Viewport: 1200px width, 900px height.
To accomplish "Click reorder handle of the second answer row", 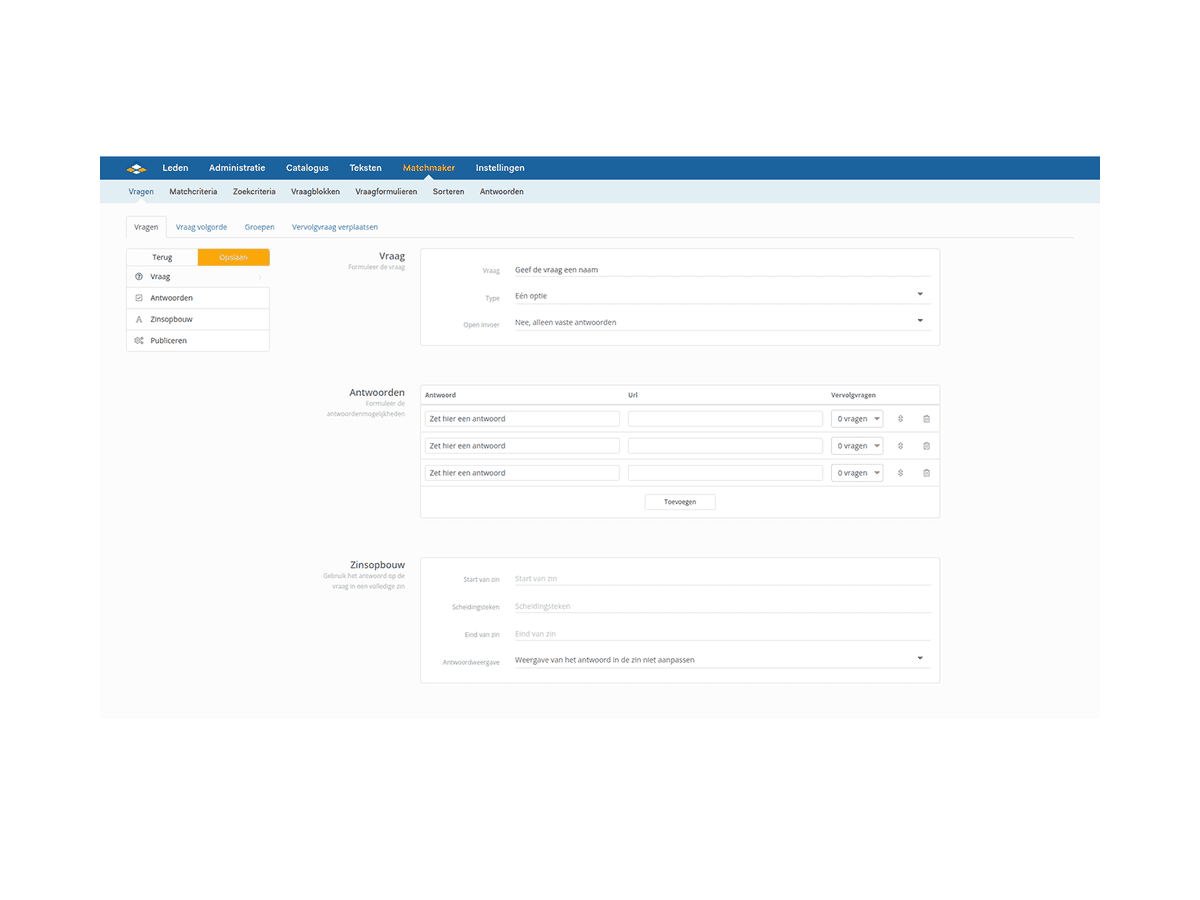I will 900,446.
